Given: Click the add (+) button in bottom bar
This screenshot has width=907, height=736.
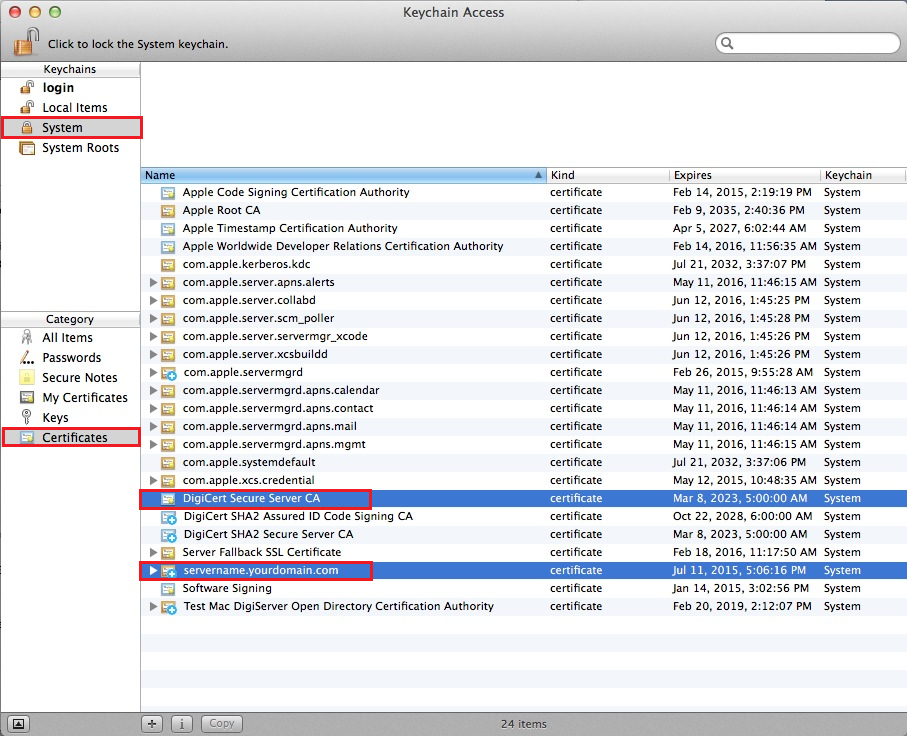Looking at the screenshot, I should click(x=152, y=724).
